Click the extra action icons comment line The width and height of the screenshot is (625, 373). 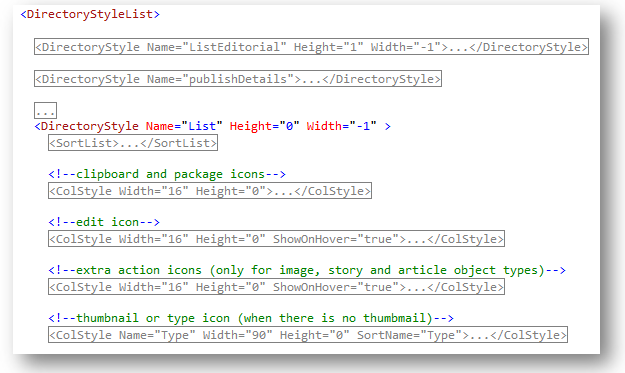pyautogui.click(x=307, y=270)
